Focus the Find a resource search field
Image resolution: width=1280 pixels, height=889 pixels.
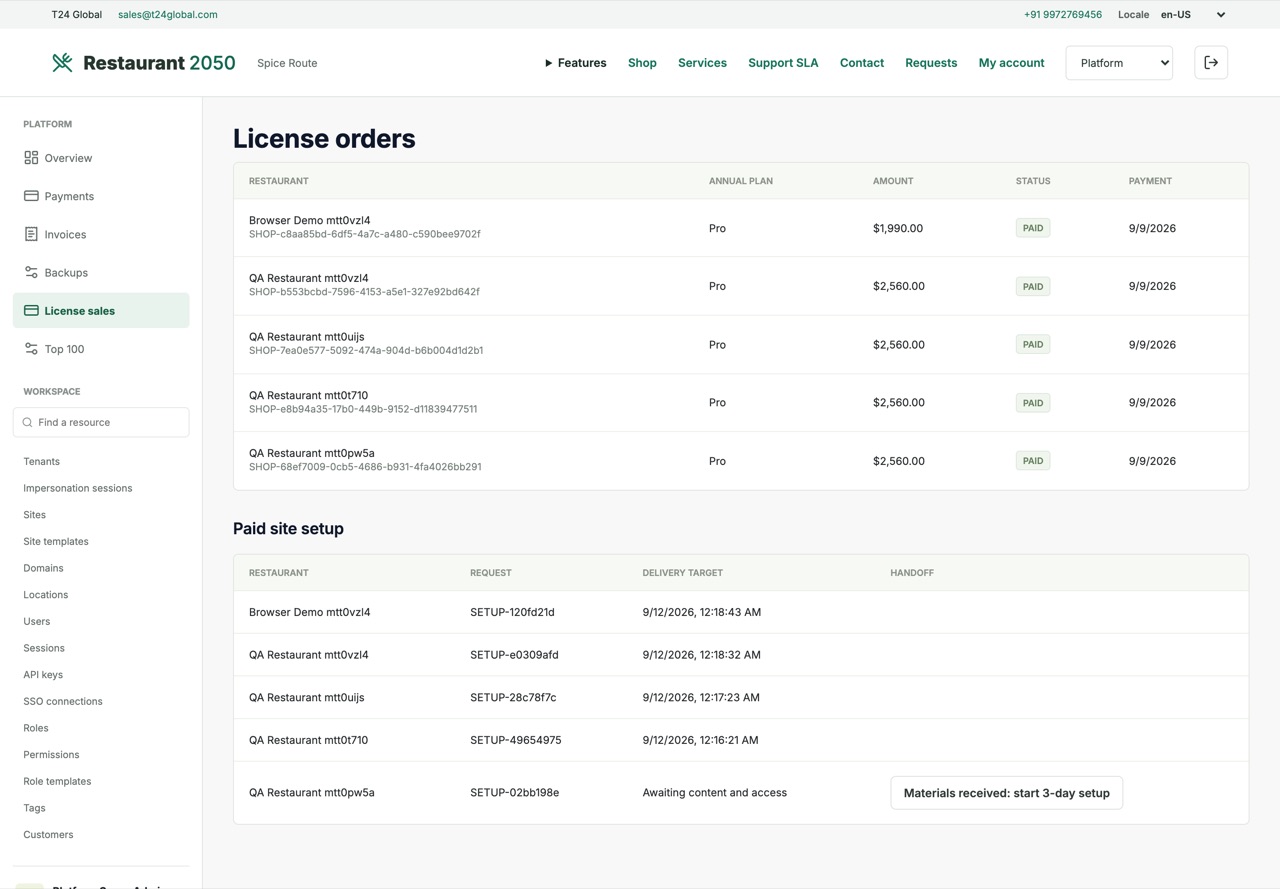101,422
